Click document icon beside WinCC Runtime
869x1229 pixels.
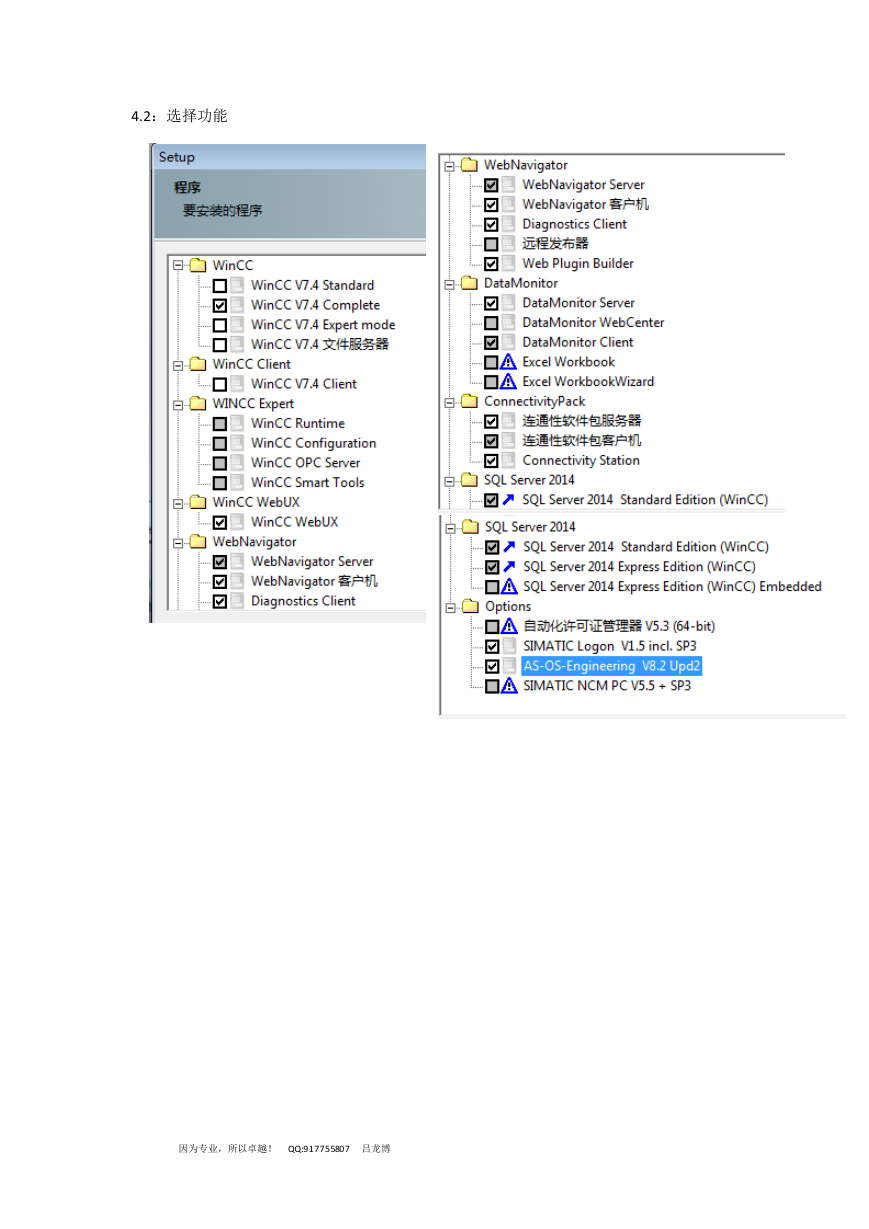coord(237,423)
